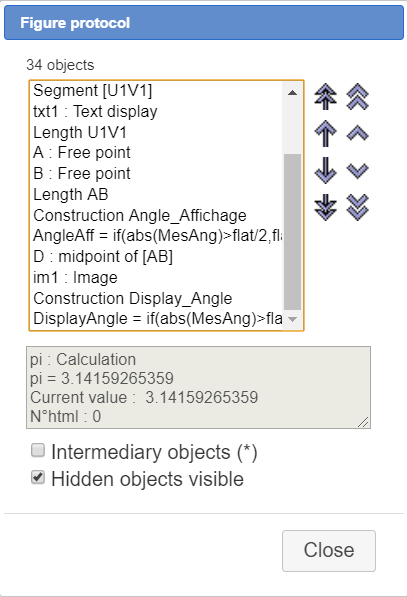Click the single solid down arrow icon
Screen dimensions: 407x597
(x=326, y=171)
